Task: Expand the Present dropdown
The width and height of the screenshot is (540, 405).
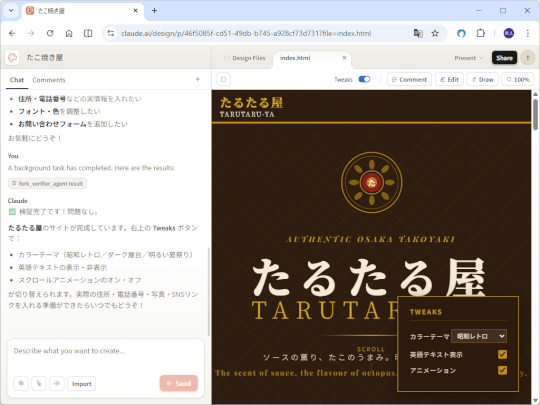Action: [x=468, y=58]
